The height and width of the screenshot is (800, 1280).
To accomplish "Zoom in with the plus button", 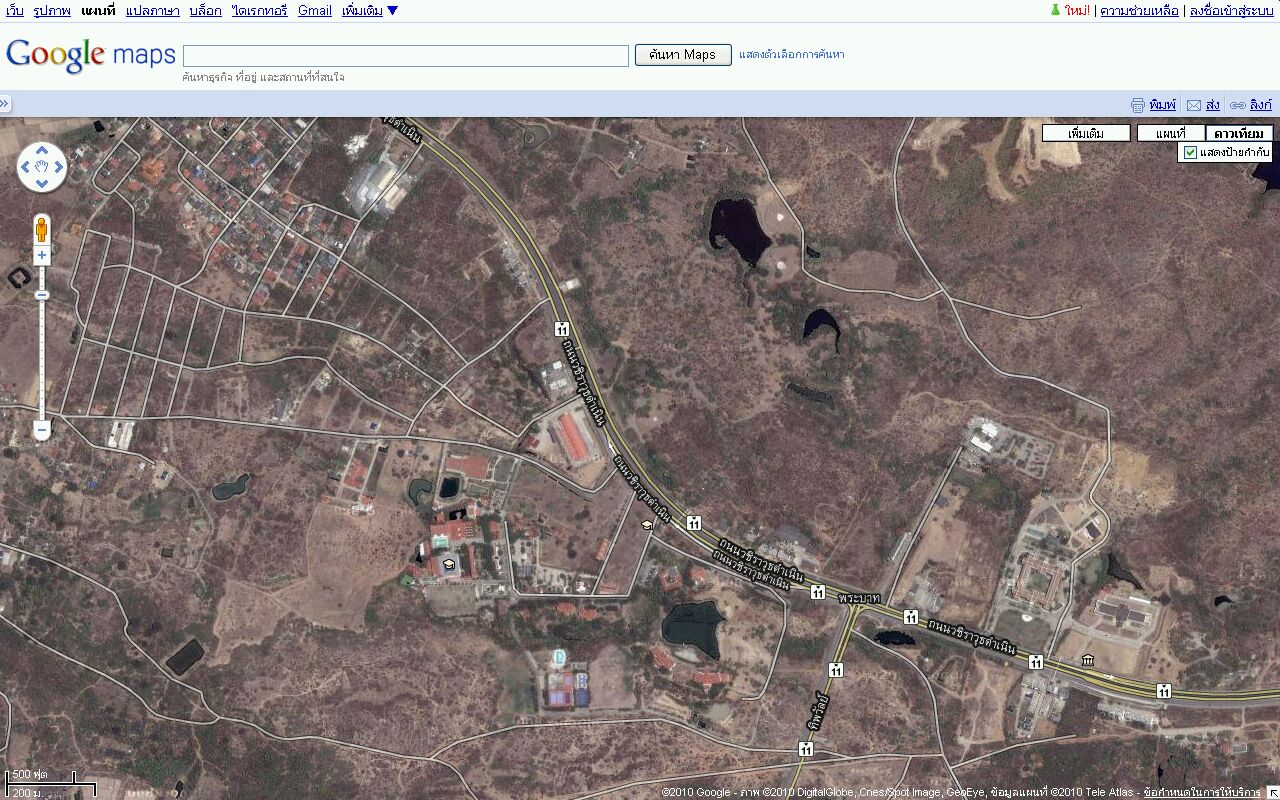I will pyautogui.click(x=42, y=256).
